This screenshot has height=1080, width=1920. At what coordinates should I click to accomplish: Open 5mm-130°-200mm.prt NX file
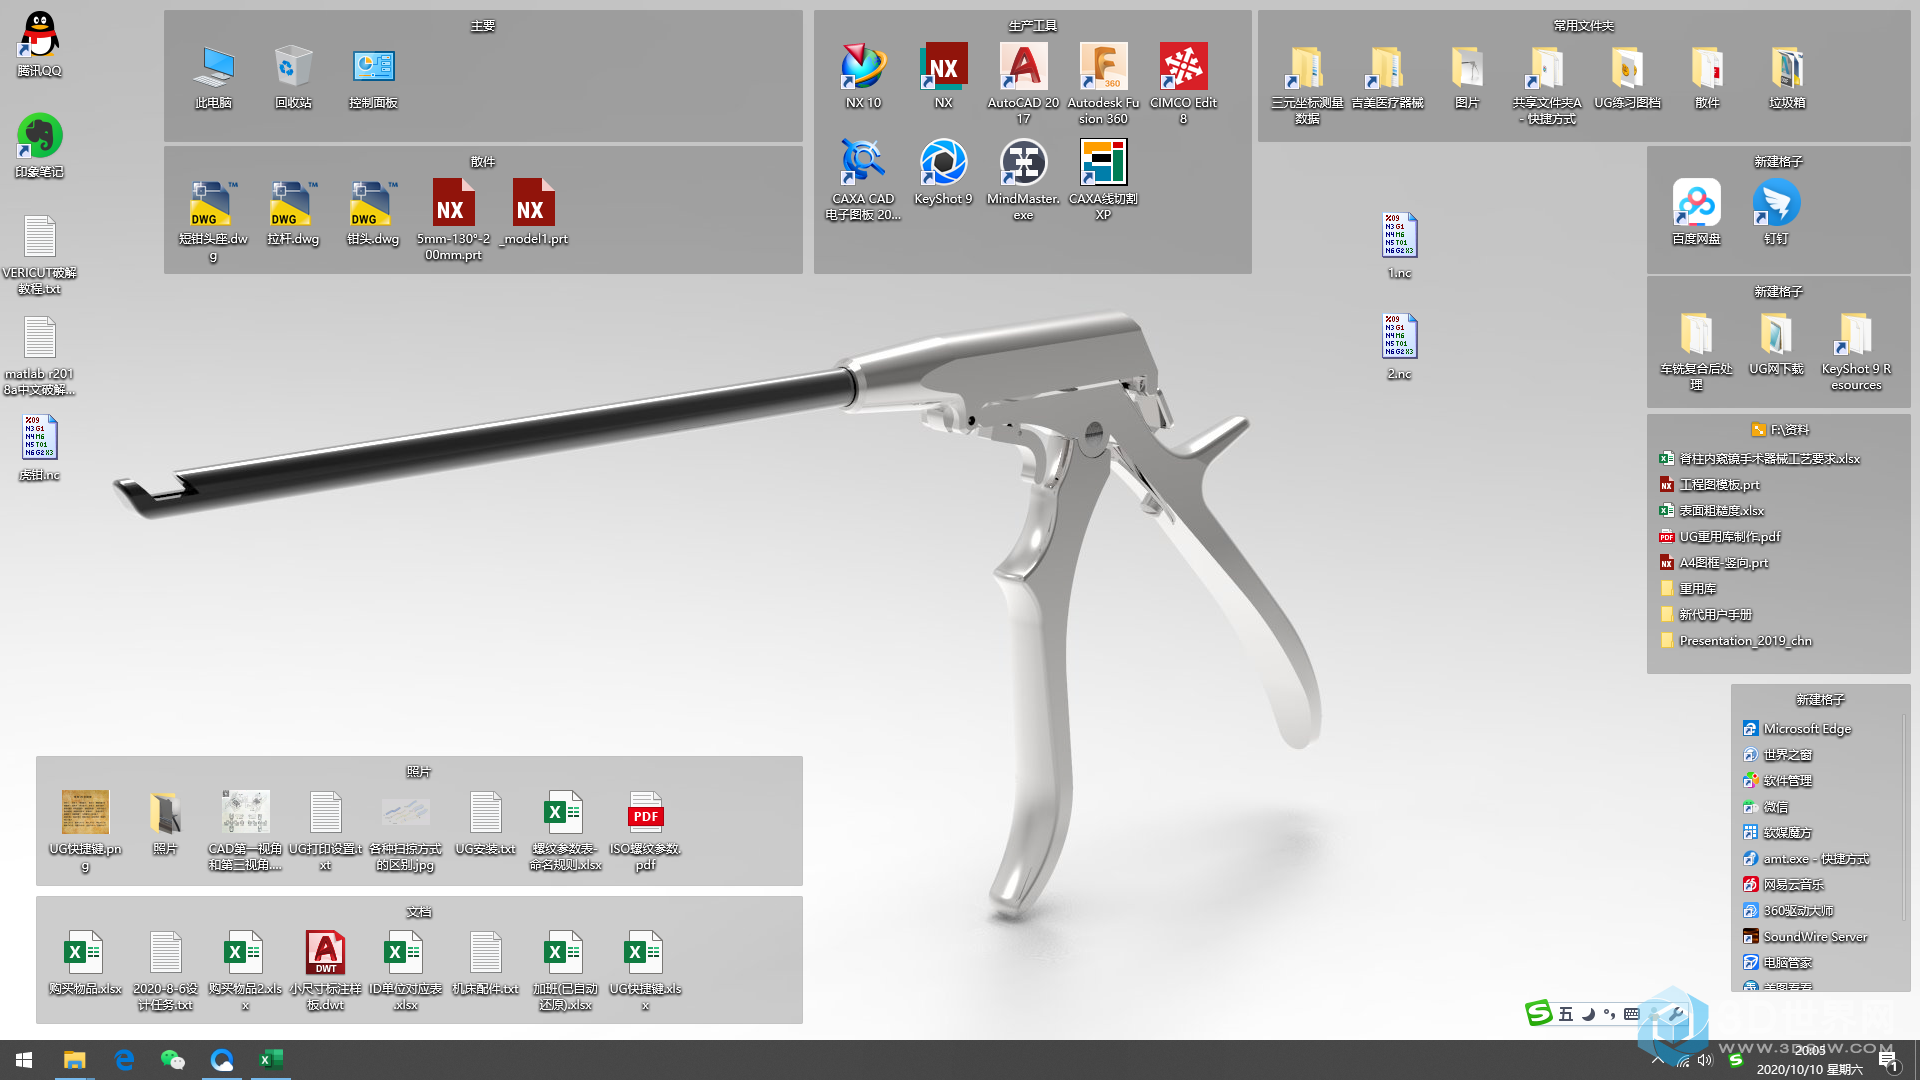pos(453,221)
